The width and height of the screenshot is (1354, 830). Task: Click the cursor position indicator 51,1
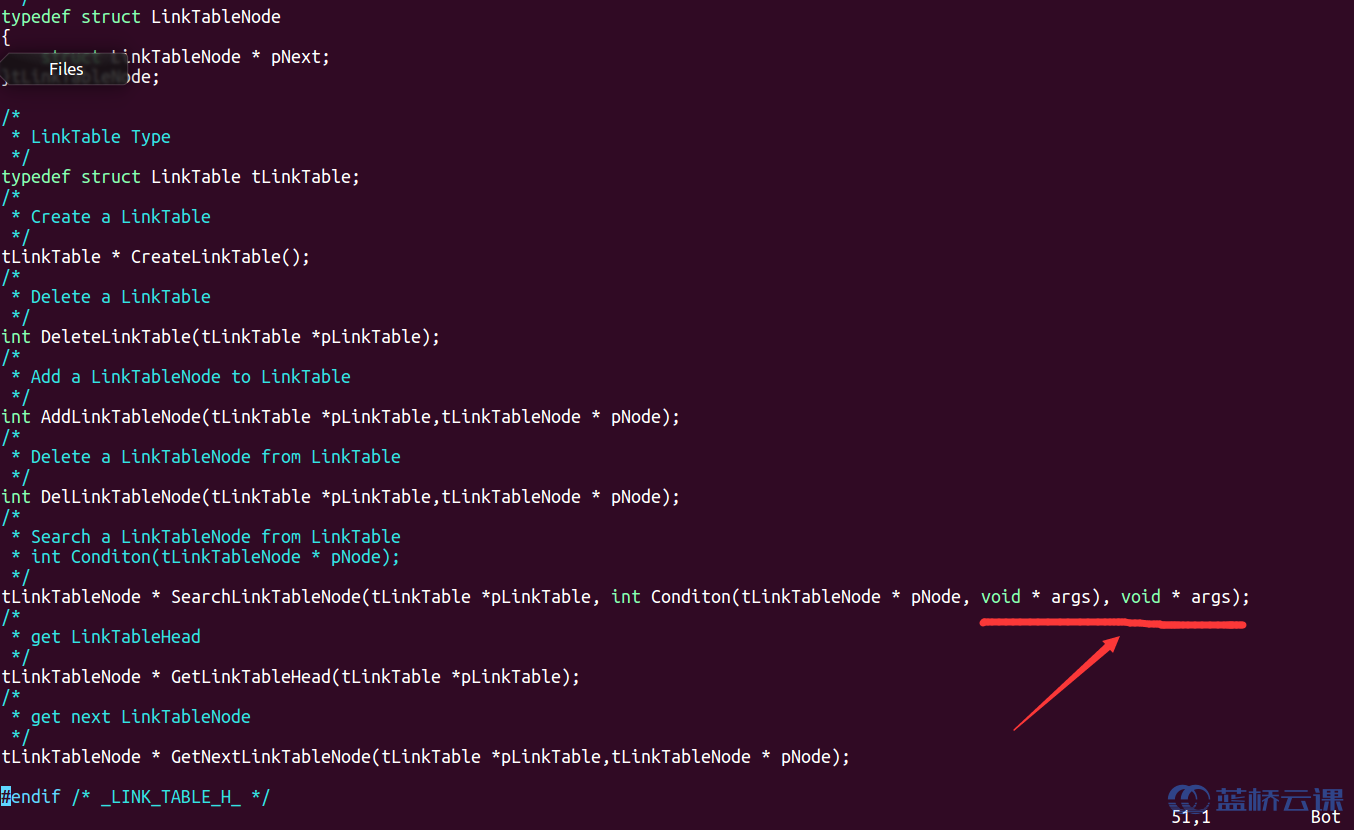coord(1190,817)
